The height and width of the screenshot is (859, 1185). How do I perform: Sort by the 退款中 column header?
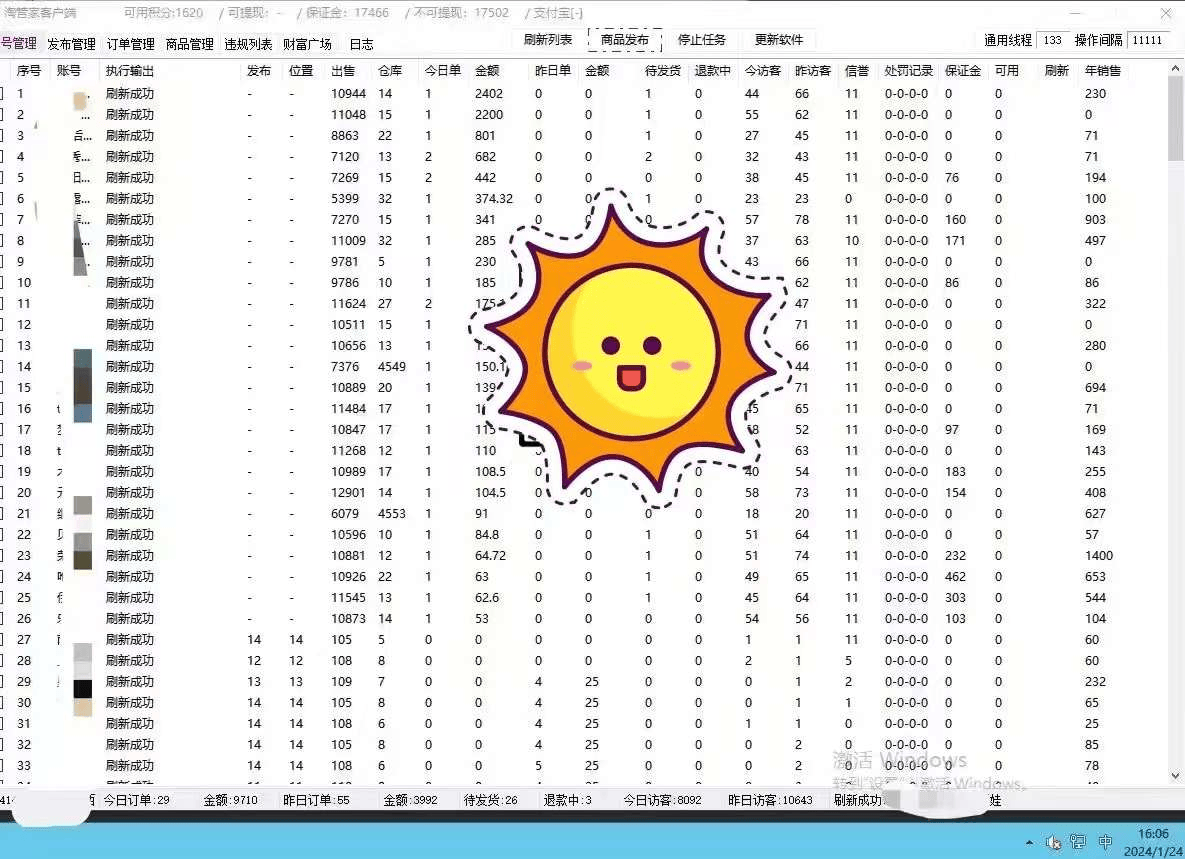point(713,70)
